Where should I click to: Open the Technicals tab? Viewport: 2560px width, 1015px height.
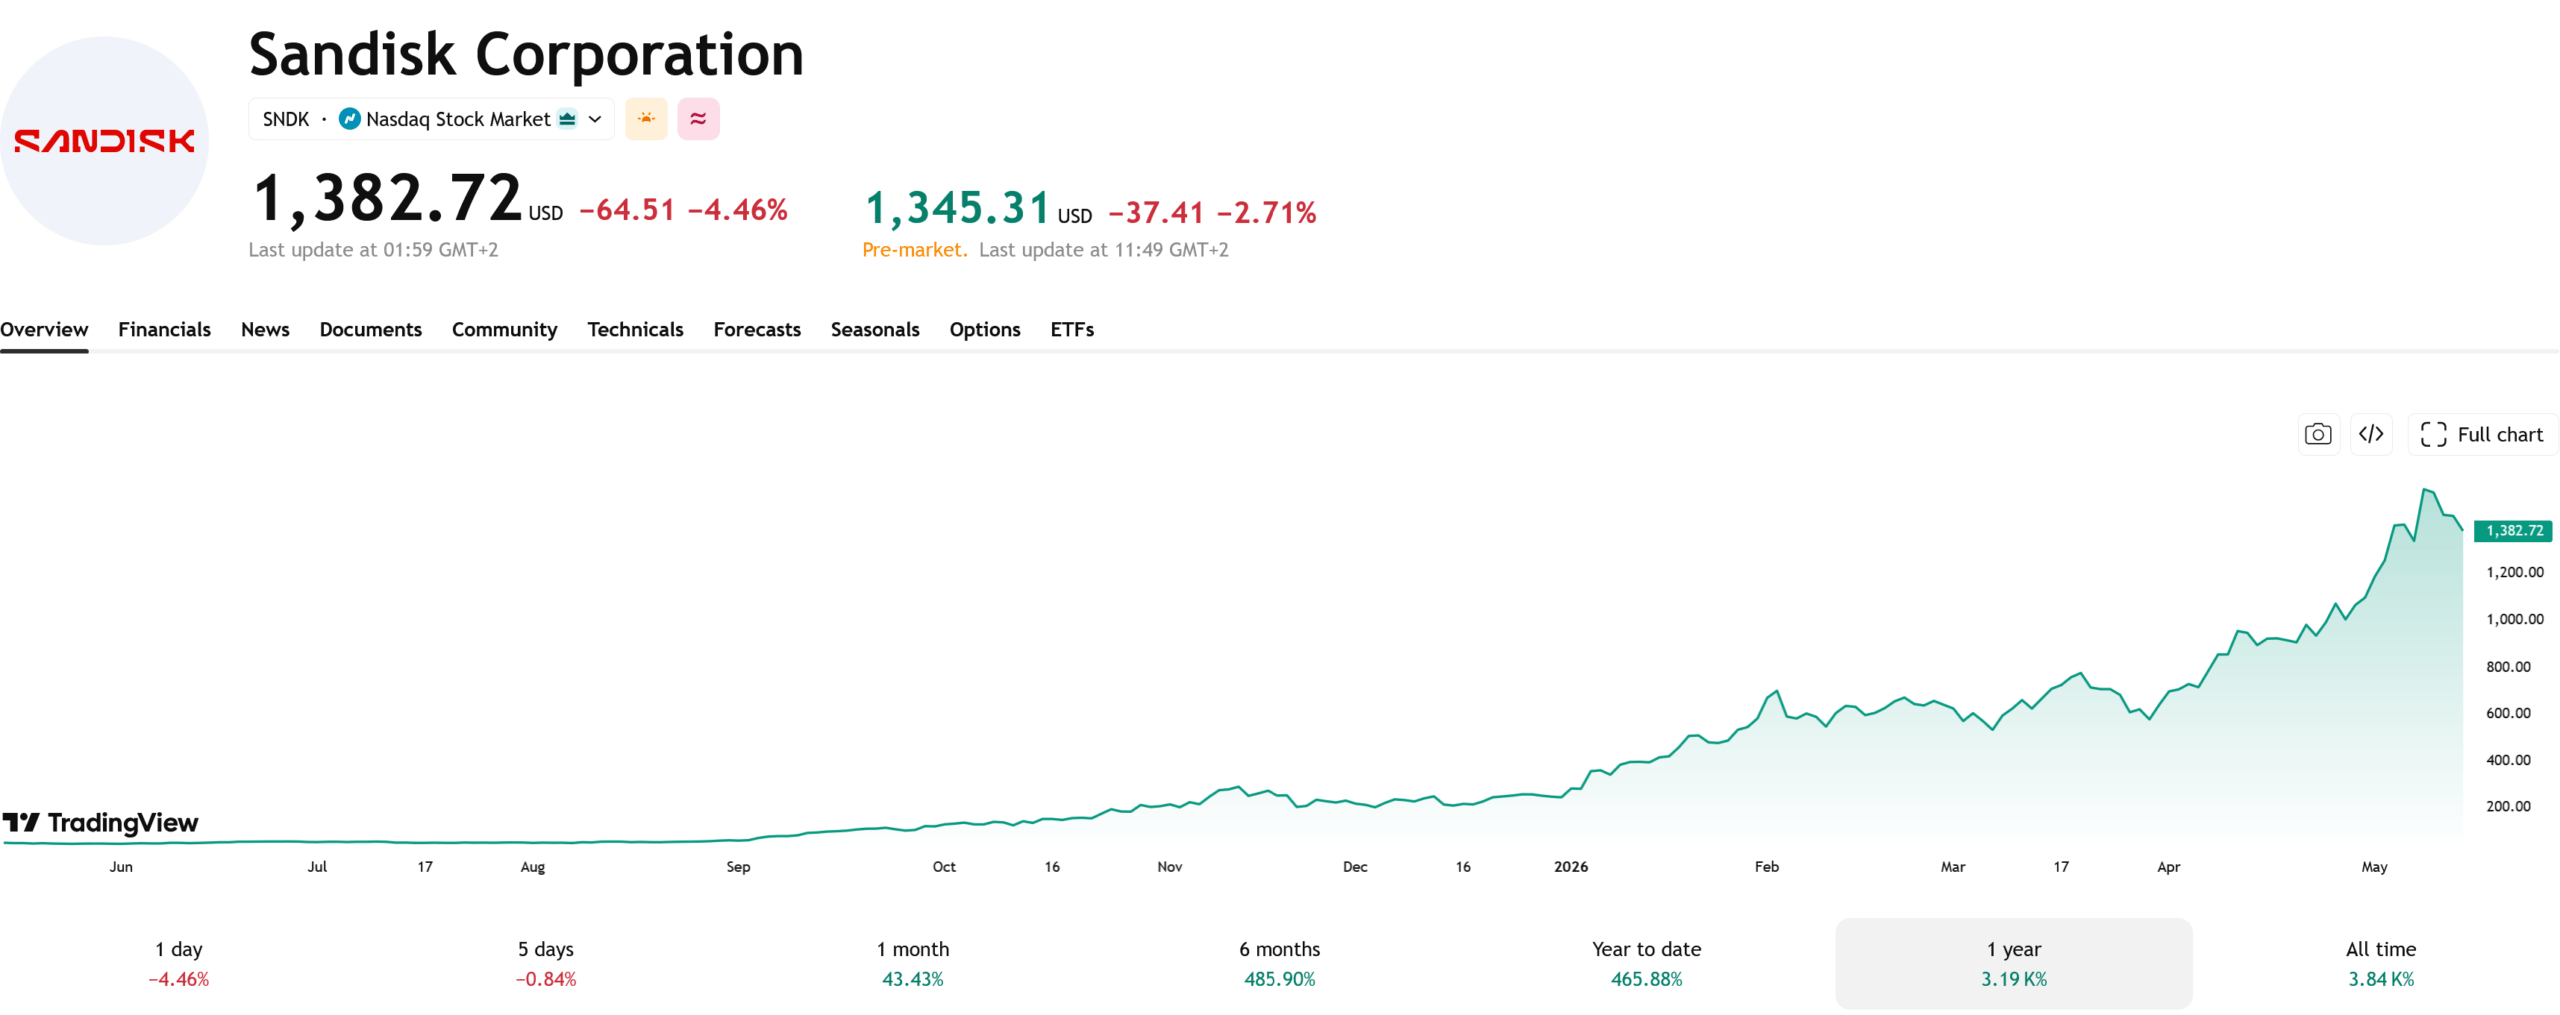[635, 329]
